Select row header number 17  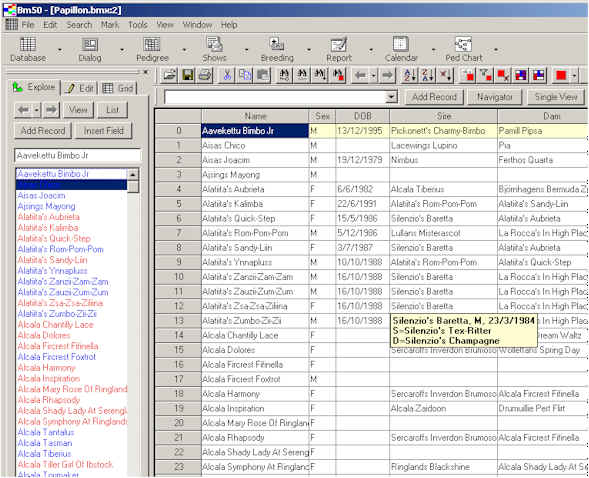pyautogui.click(x=178, y=379)
